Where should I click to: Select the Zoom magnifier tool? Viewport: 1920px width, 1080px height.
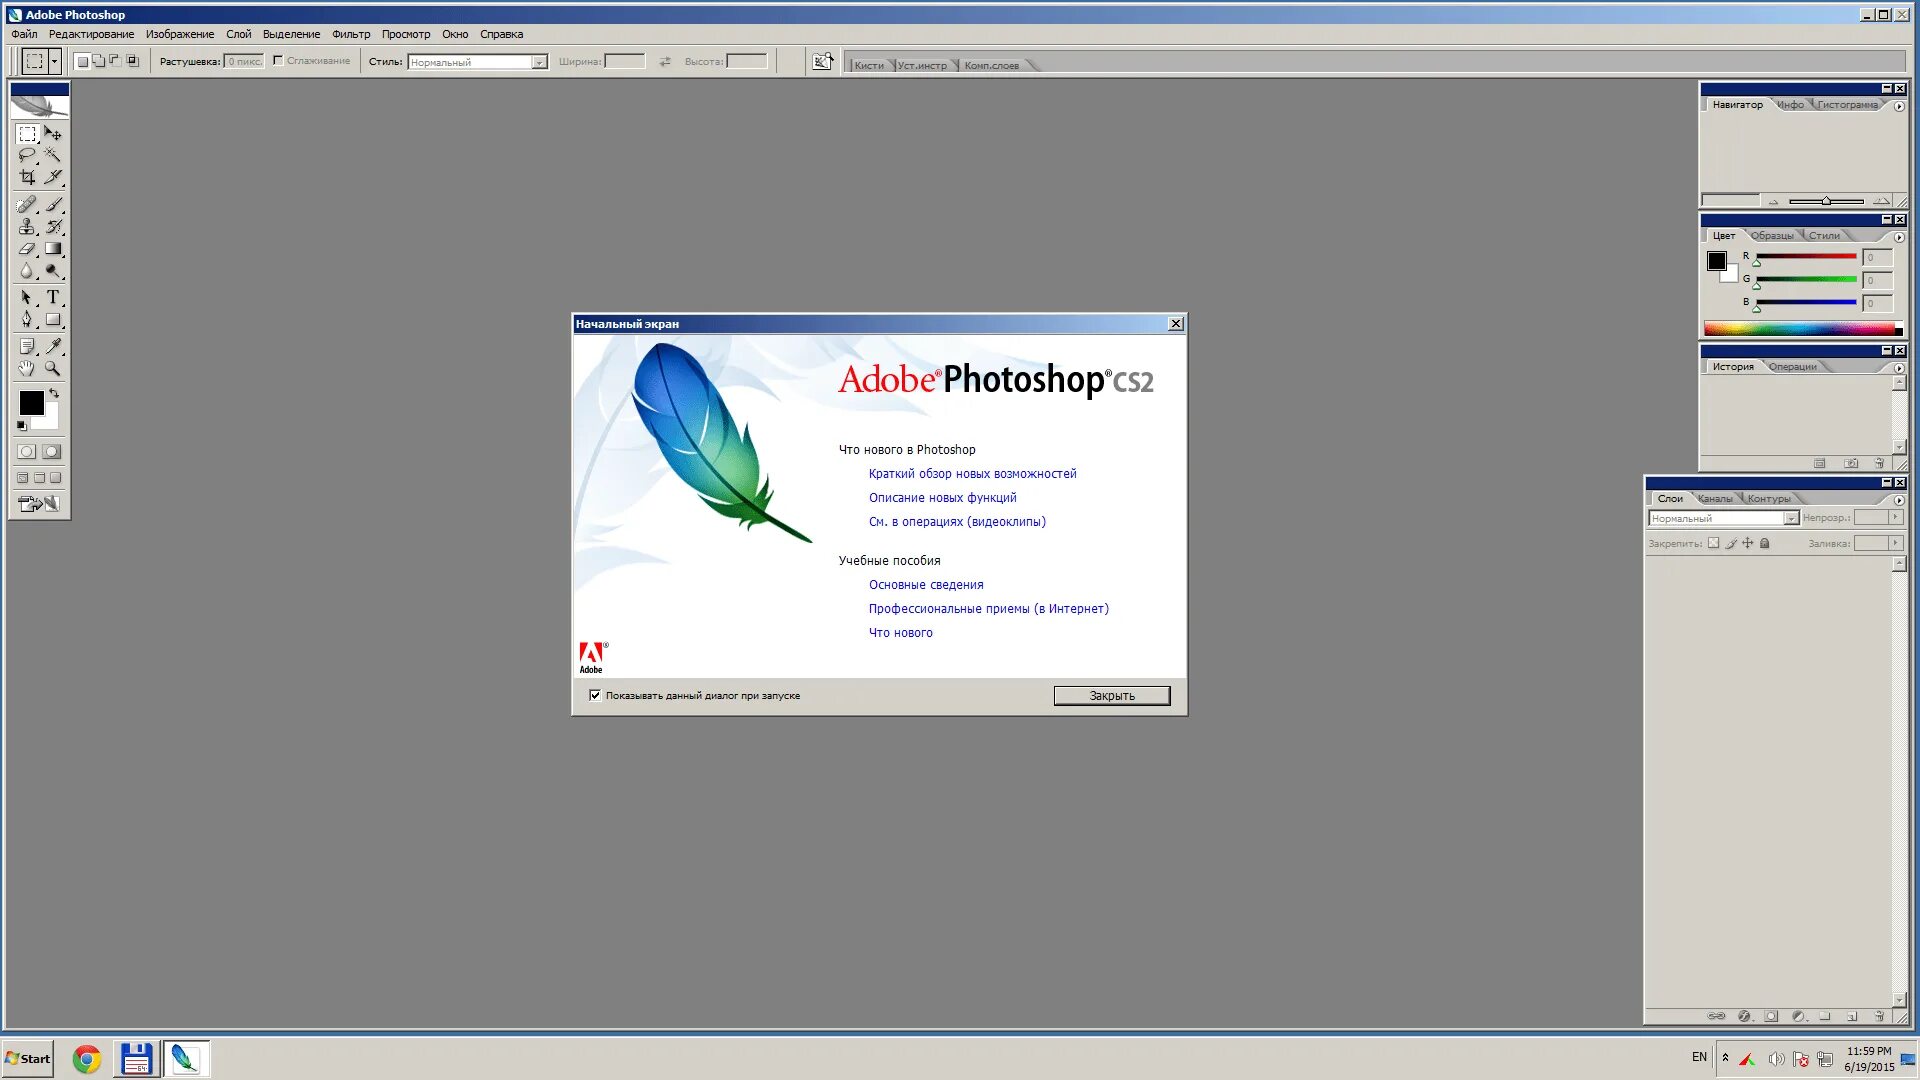coord(53,368)
